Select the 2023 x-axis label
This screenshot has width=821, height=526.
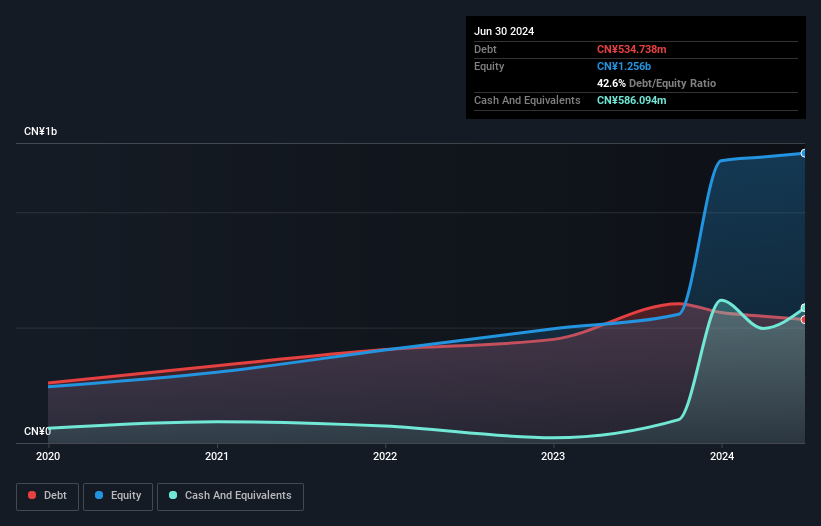[x=553, y=456]
